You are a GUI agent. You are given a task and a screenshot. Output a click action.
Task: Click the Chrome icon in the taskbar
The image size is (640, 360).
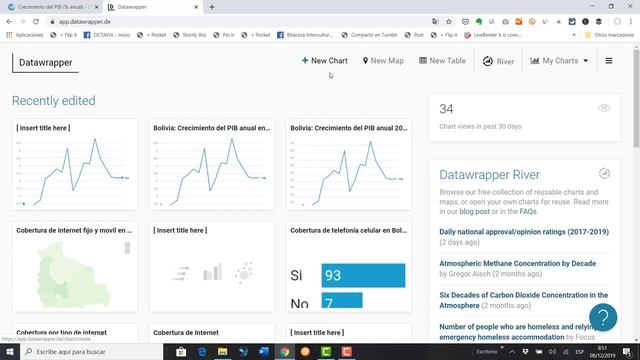(x=284, y=351)
